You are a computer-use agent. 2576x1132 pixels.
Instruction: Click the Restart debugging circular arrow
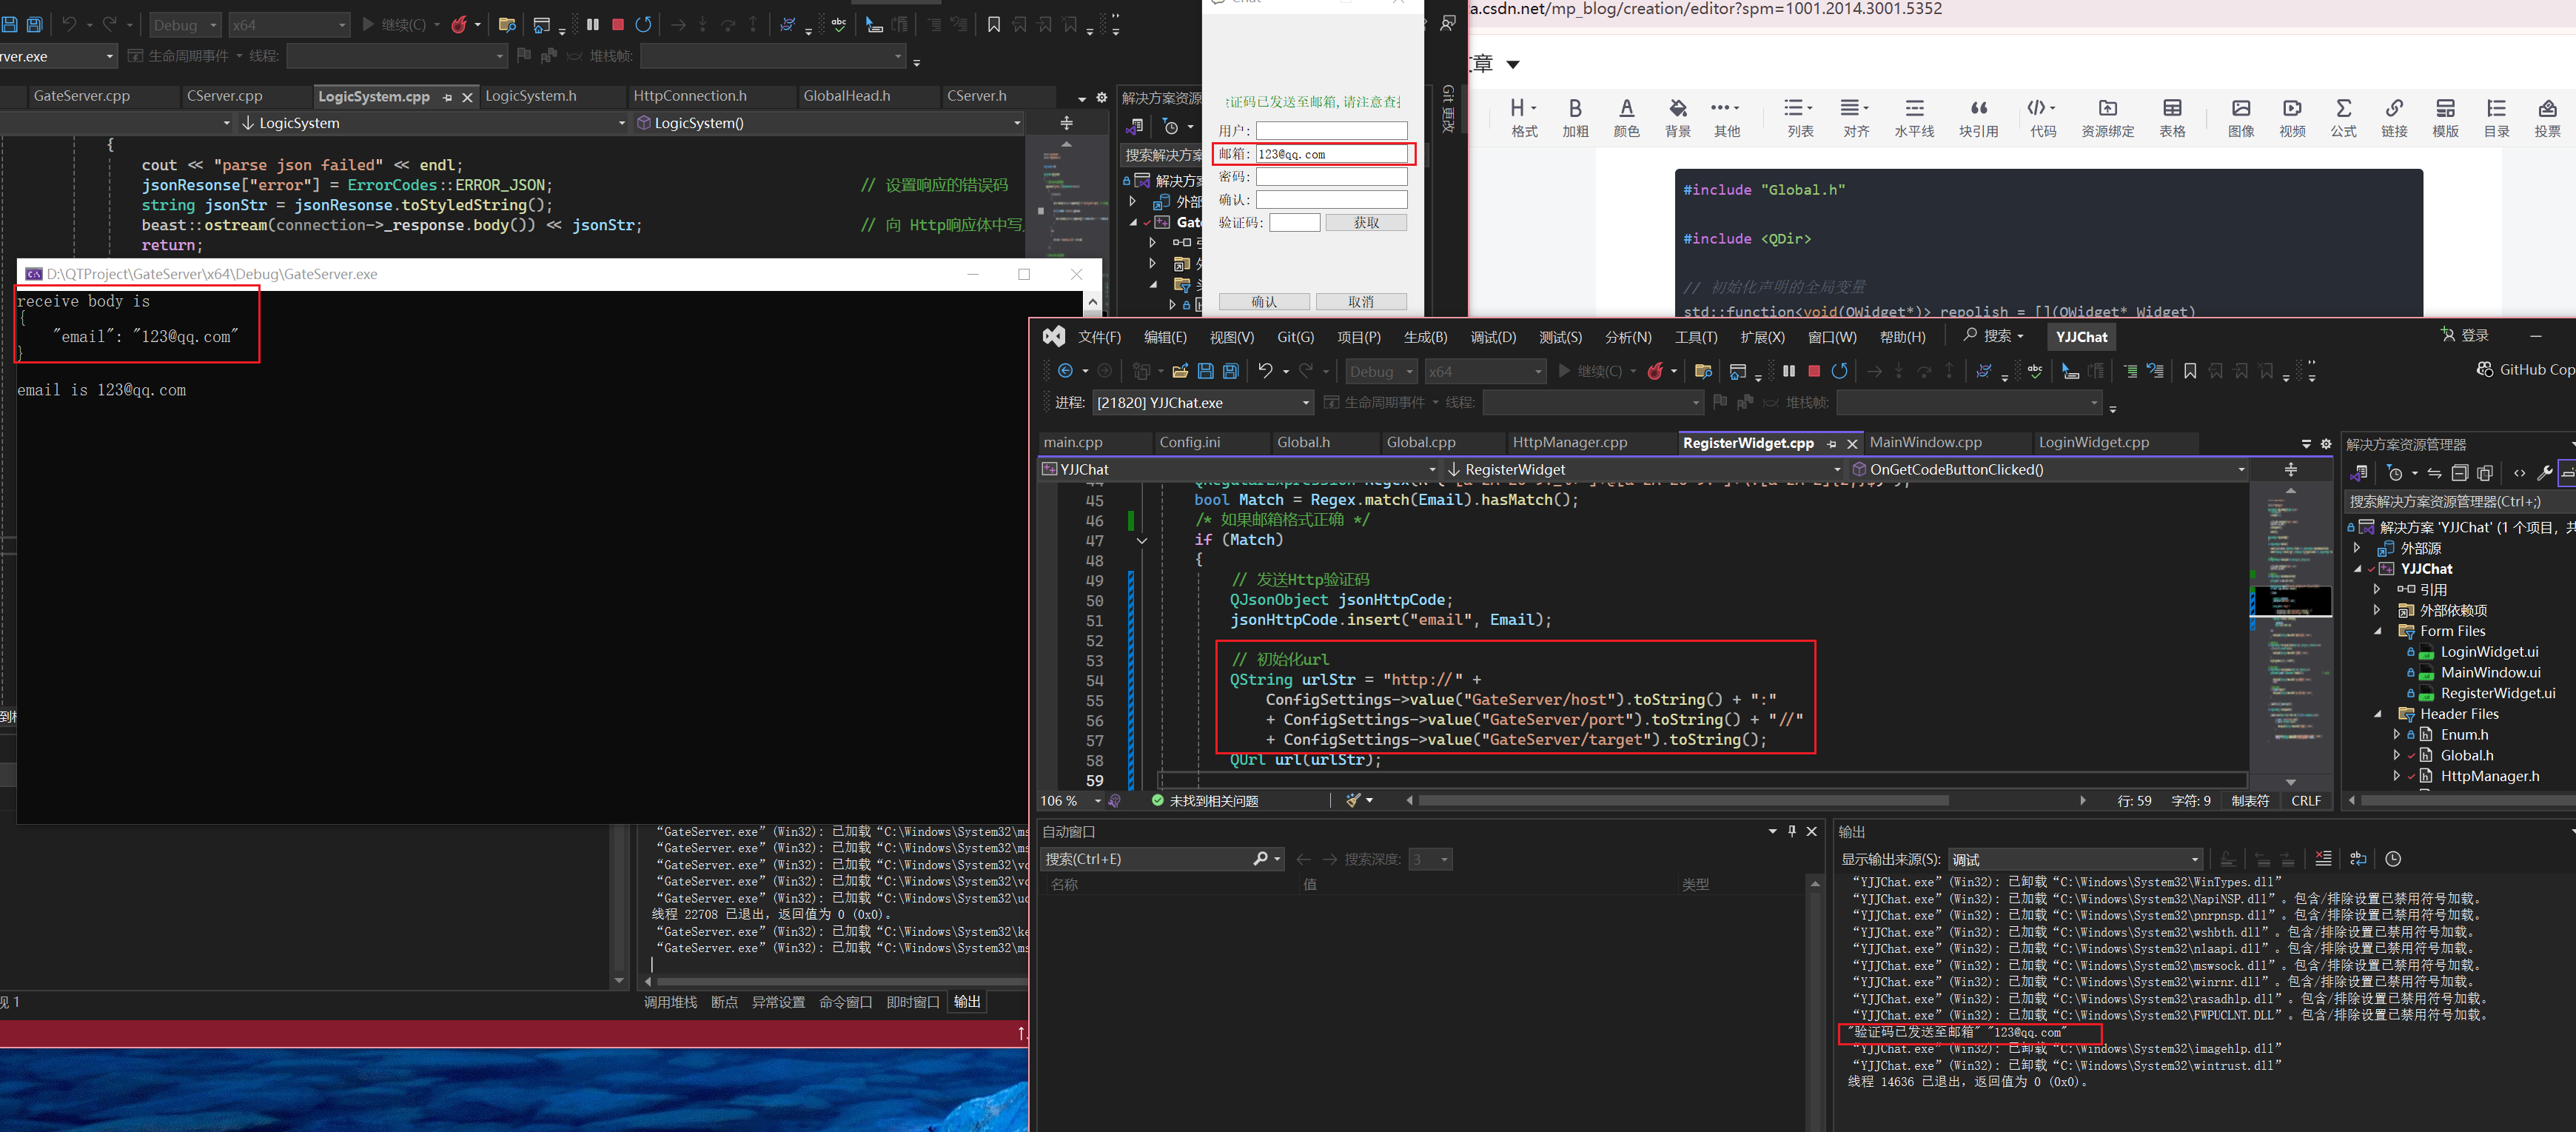[1839, 371]
